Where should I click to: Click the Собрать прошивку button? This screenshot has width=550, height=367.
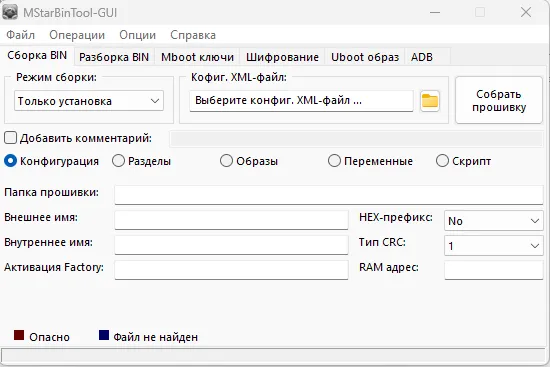tap(499, 100)
